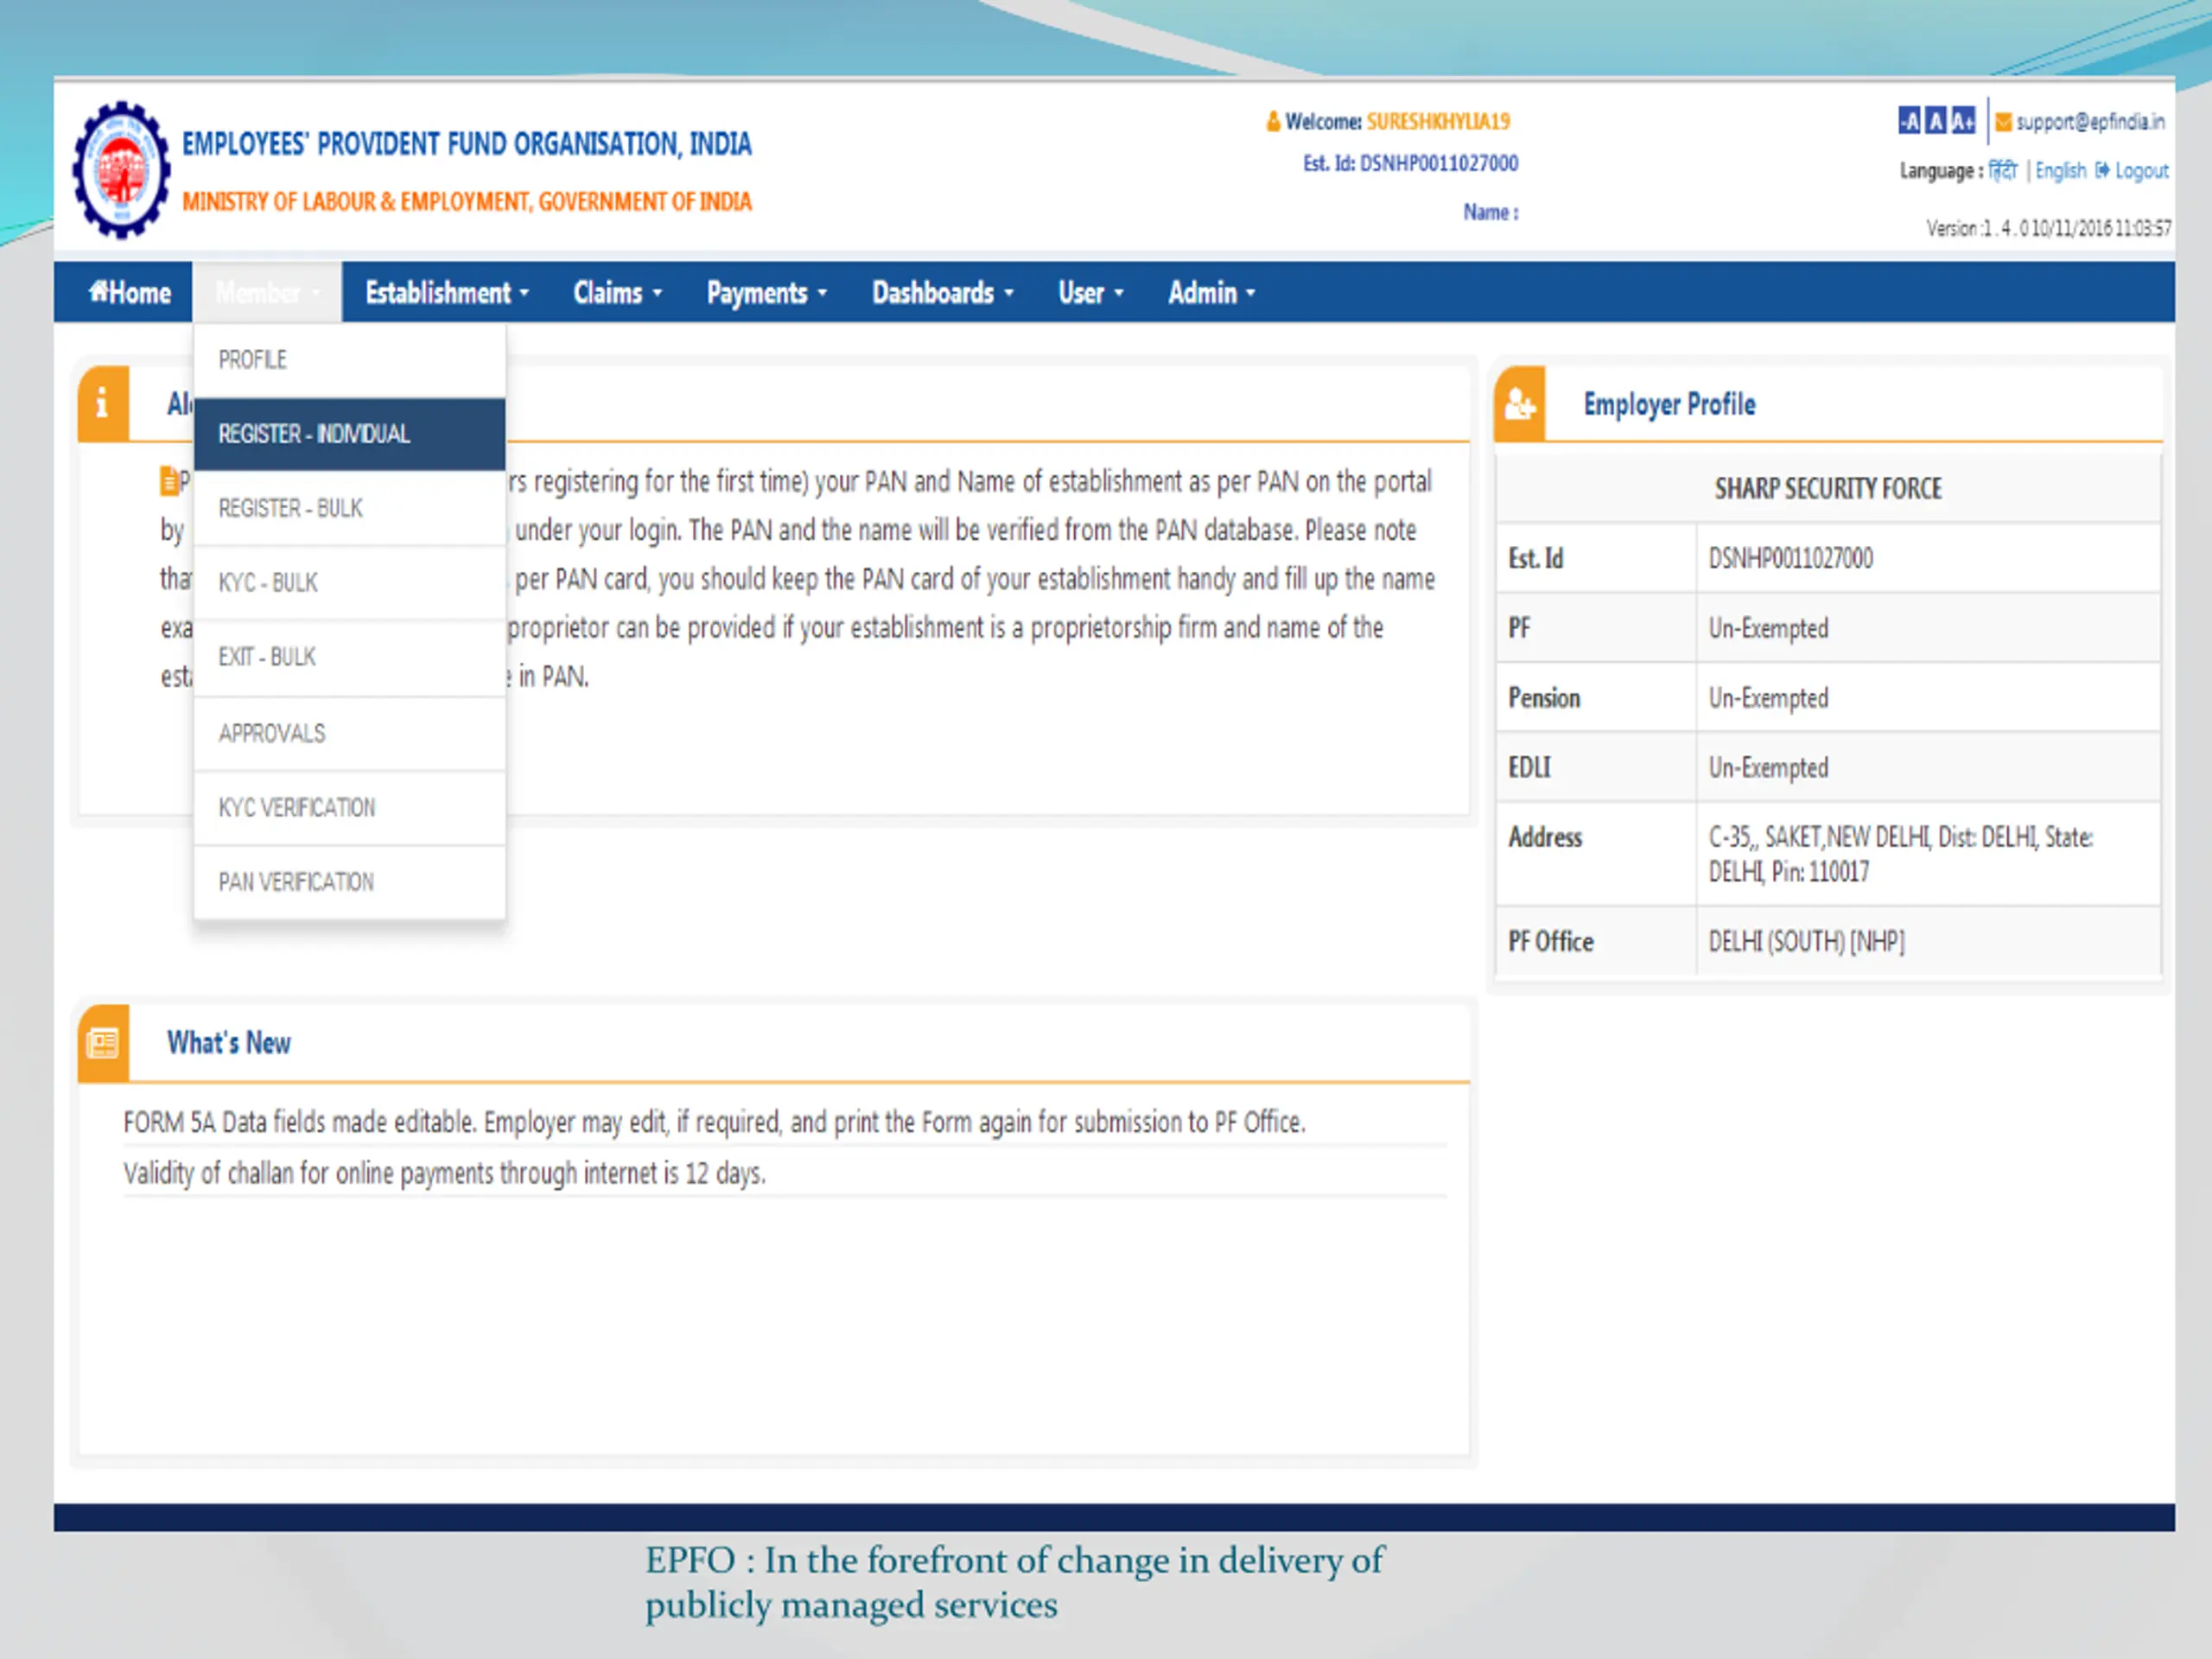Click the Home house icon

[98, 291]
